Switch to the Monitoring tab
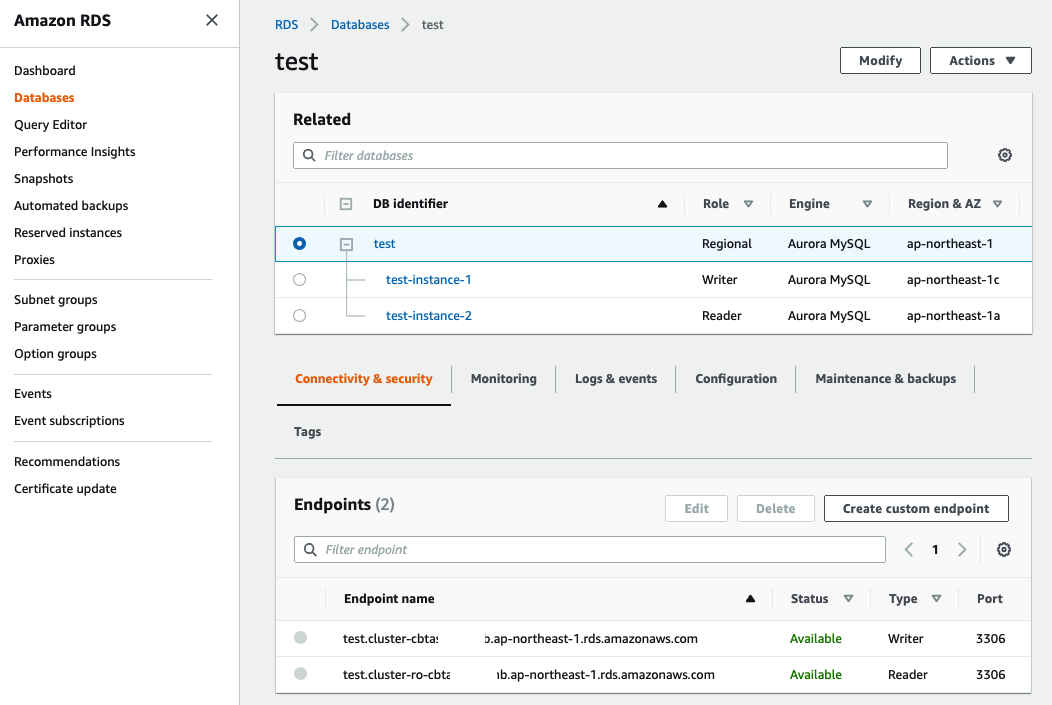The height and width of the screenshot is (705, 1052). coord(503,379)
